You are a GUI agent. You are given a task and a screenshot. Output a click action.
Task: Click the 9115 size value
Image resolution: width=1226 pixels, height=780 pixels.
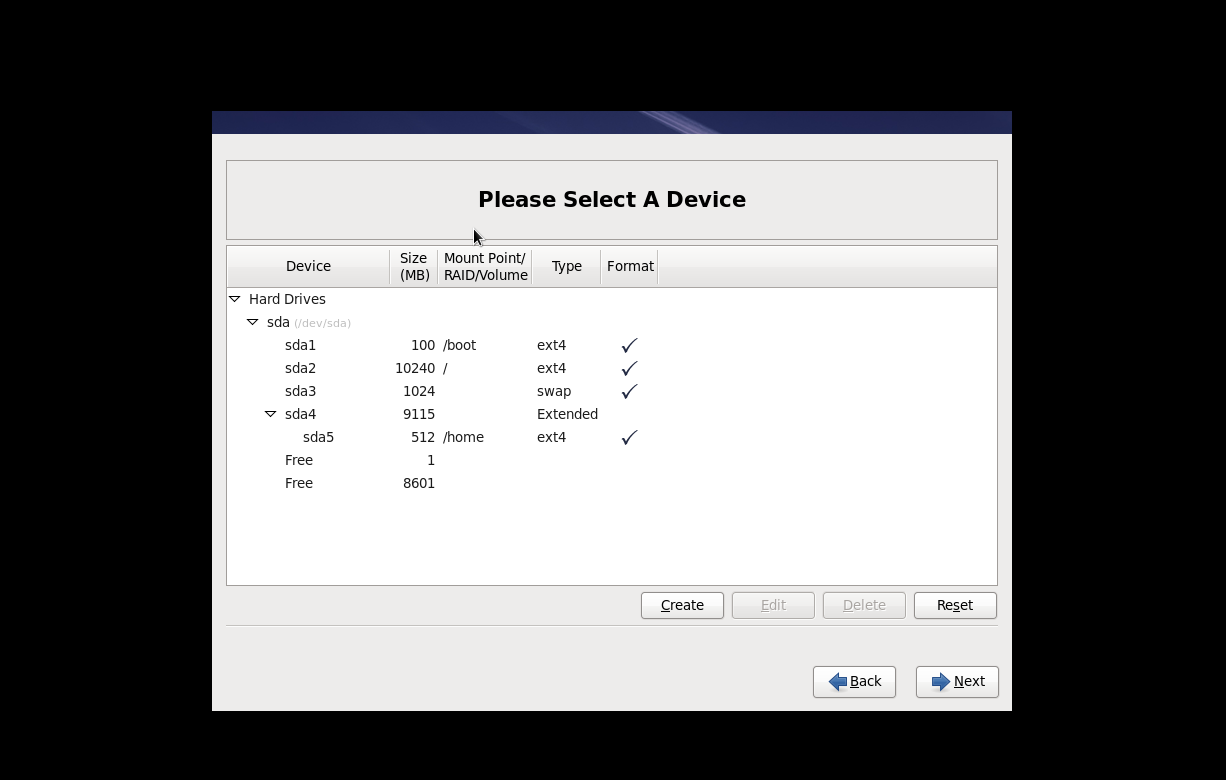[419, 414]
